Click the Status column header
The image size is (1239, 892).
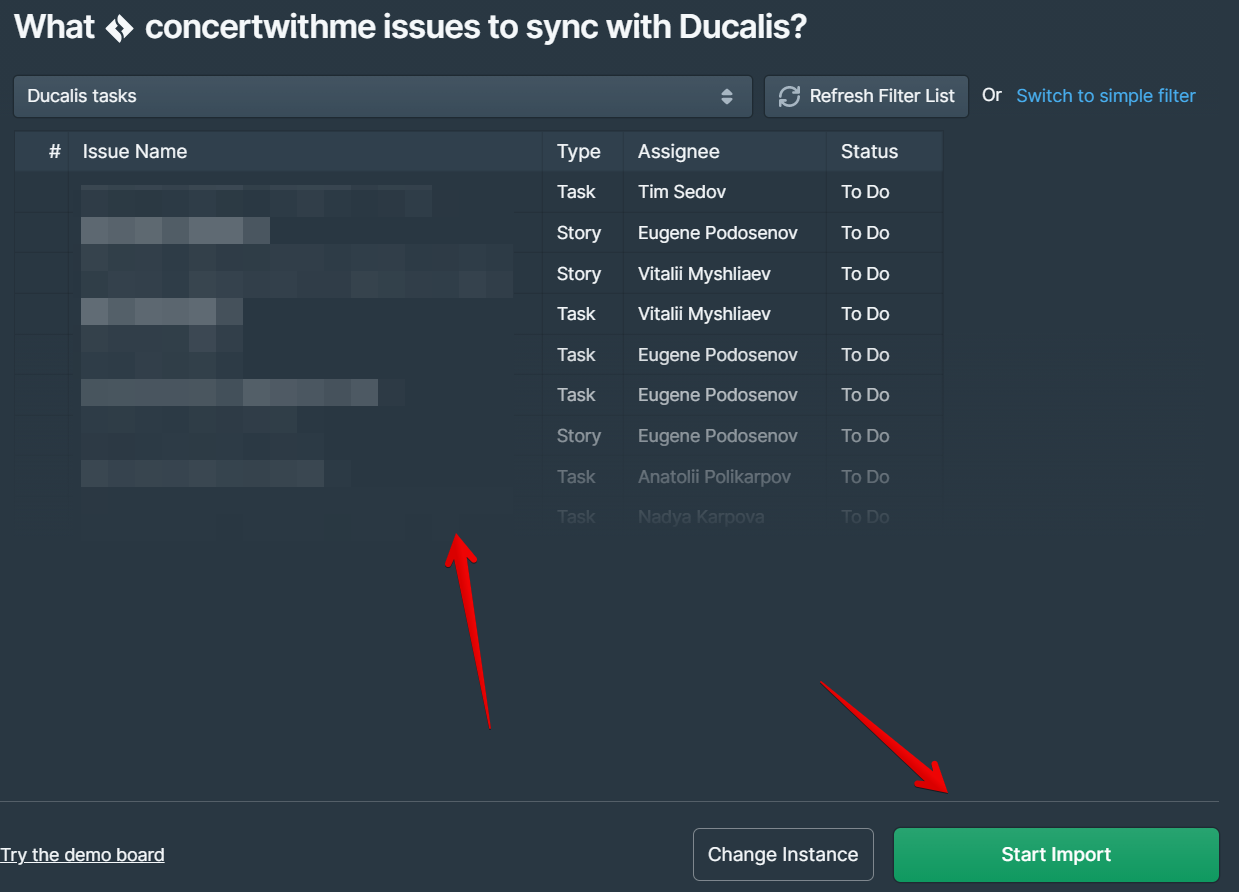pyautogui.click(x=869, y=152)
